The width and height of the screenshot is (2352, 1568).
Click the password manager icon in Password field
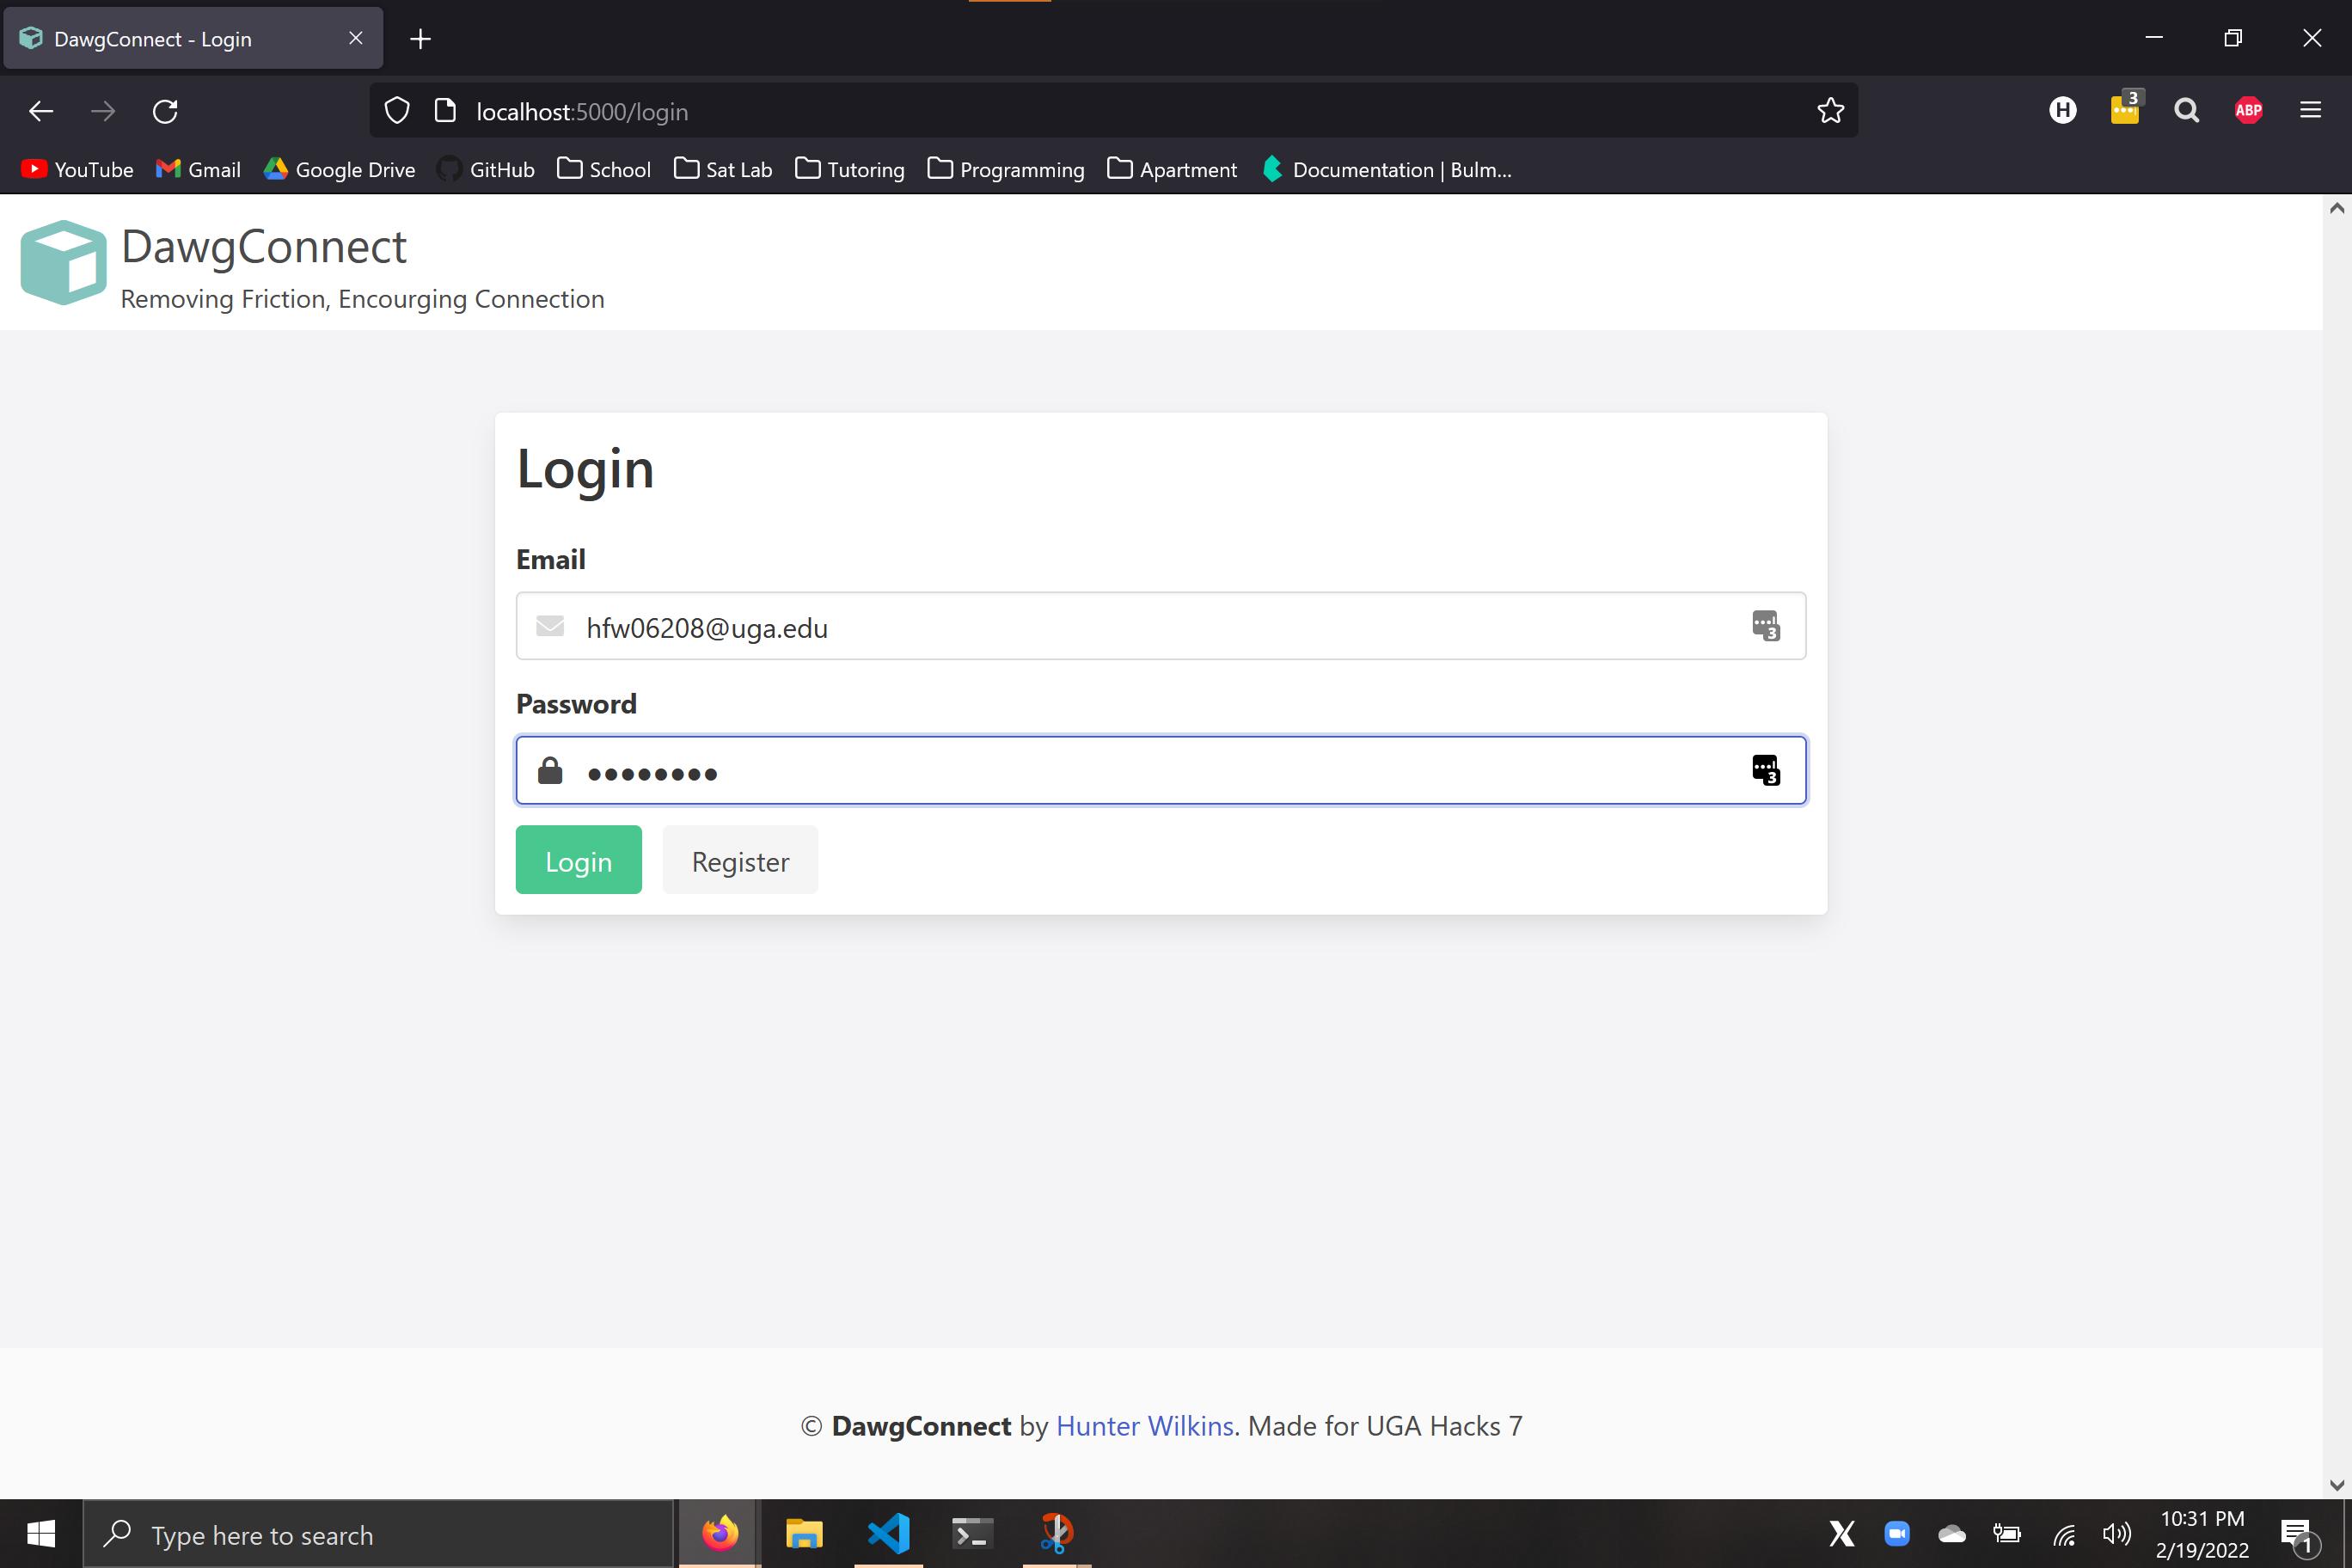click(x=1765, y=770)
